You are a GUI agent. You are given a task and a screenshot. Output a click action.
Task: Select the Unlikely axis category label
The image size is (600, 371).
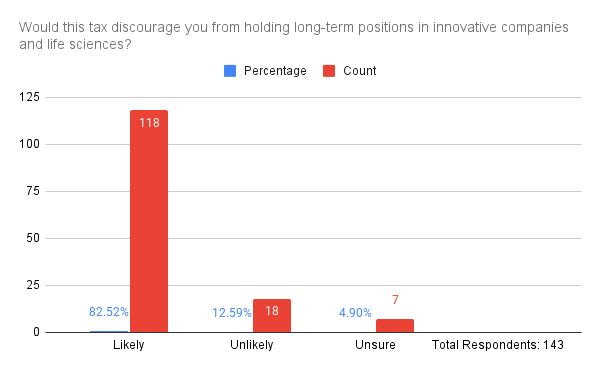[x=252, y=345]
